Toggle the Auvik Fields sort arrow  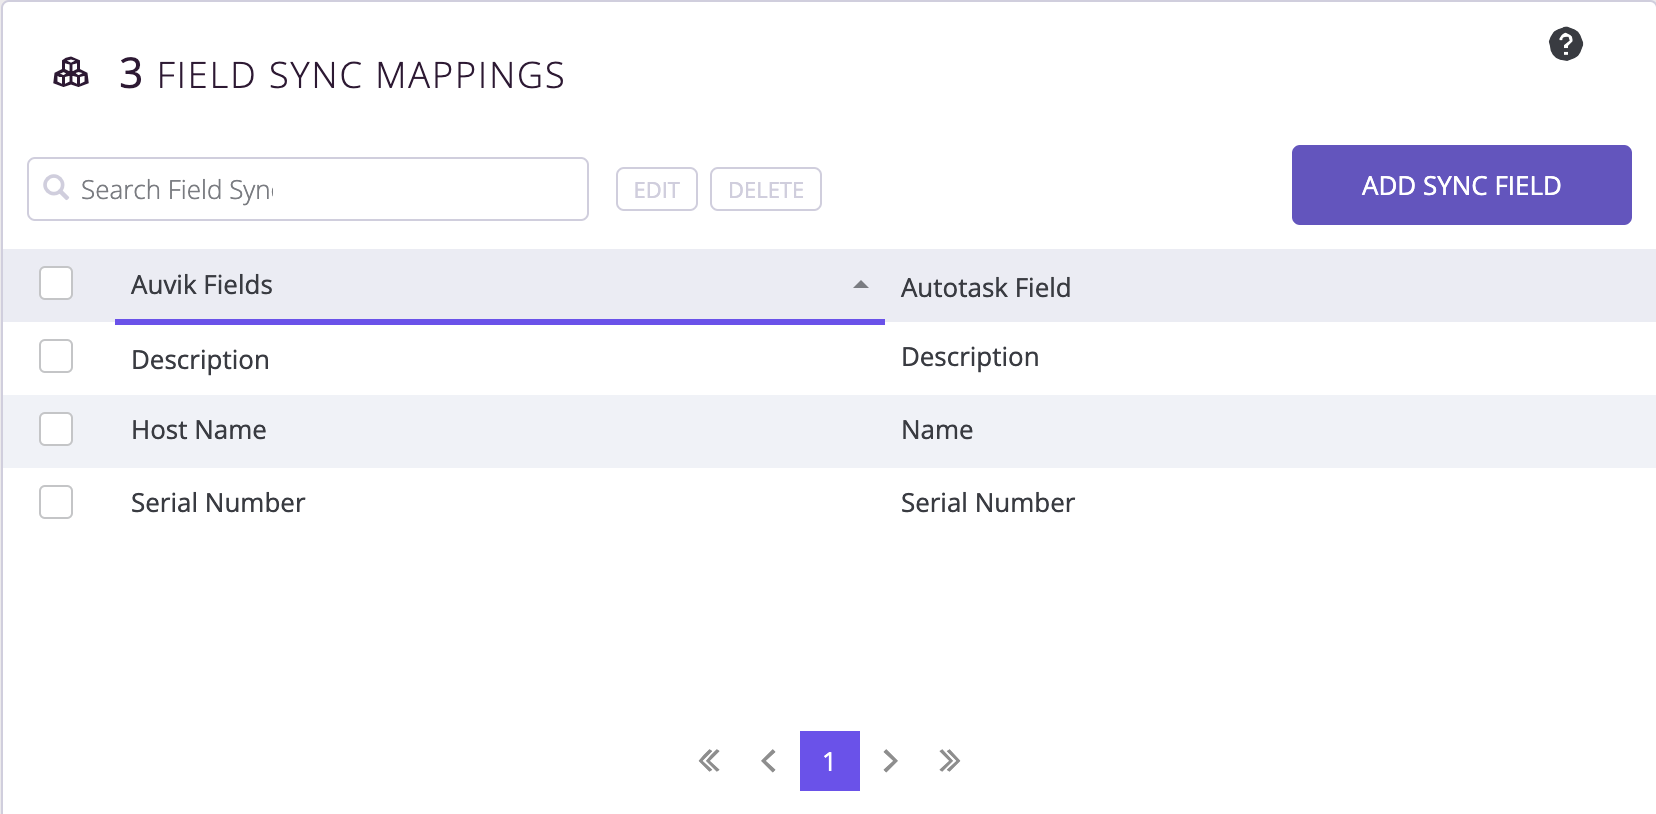pos(860,285)
